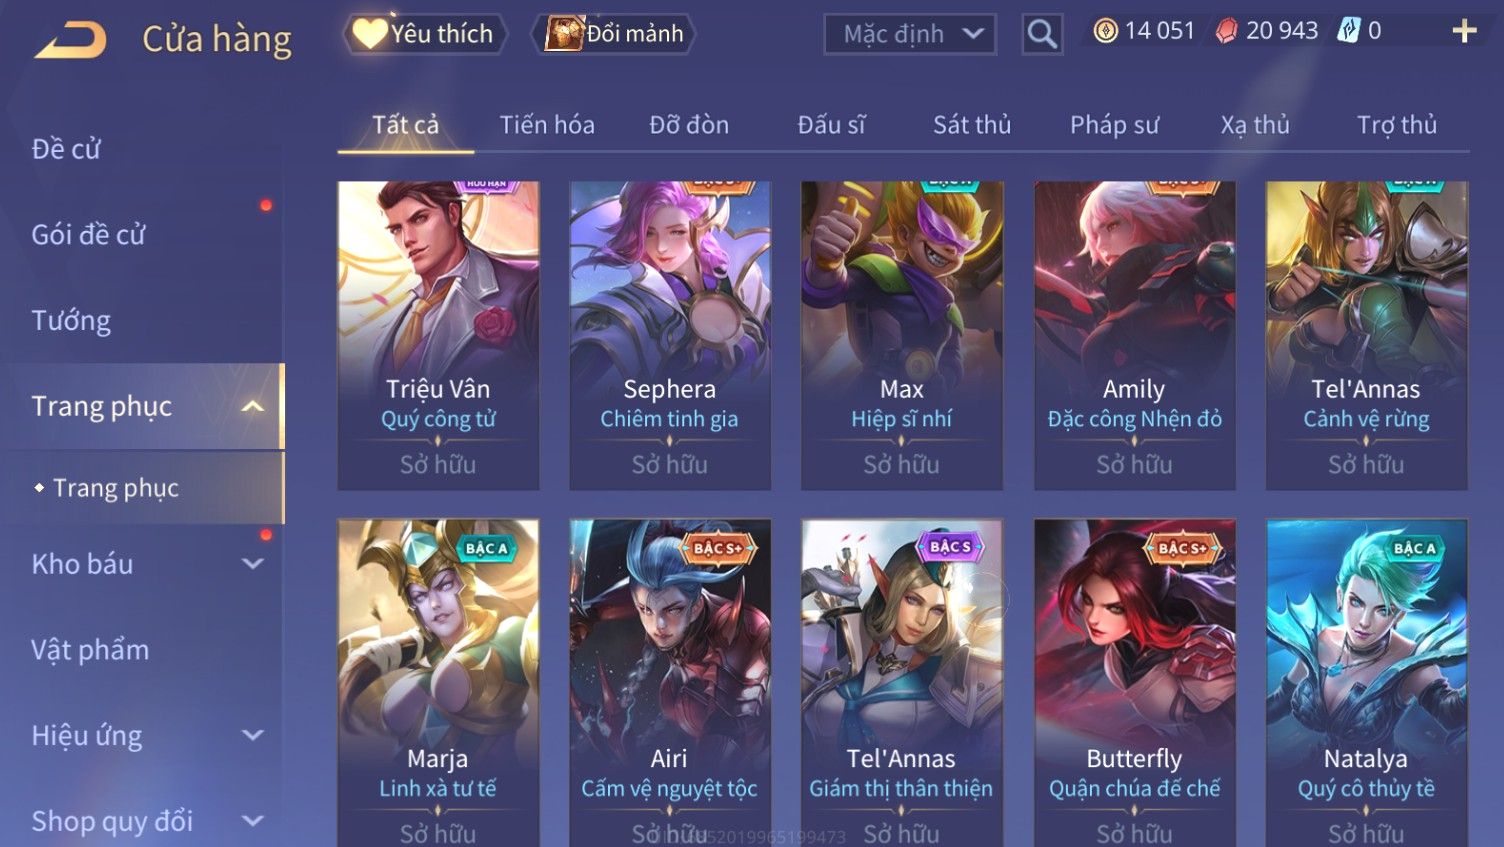The height and width of the screenshot is (847, 1504).
Task: Open the Yêu thích heart favorites
Action: tap(369, 34)
